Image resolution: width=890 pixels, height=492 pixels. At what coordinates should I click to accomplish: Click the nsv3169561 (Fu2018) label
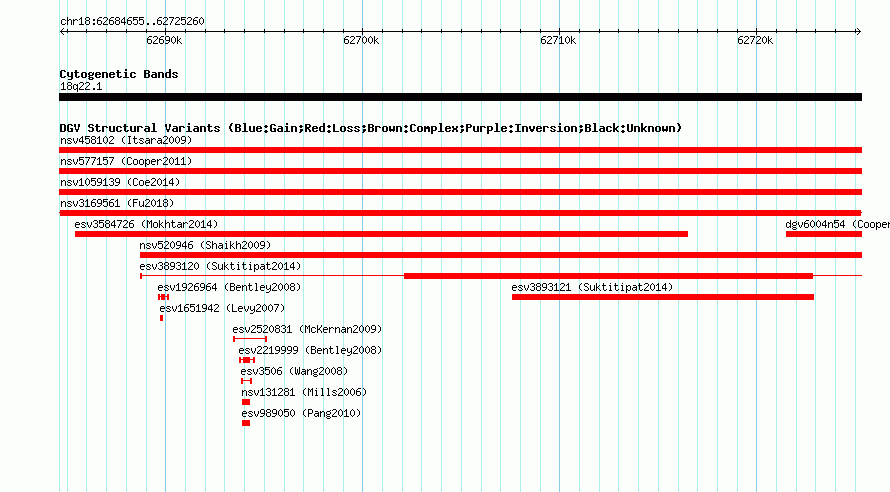point(117,203)
